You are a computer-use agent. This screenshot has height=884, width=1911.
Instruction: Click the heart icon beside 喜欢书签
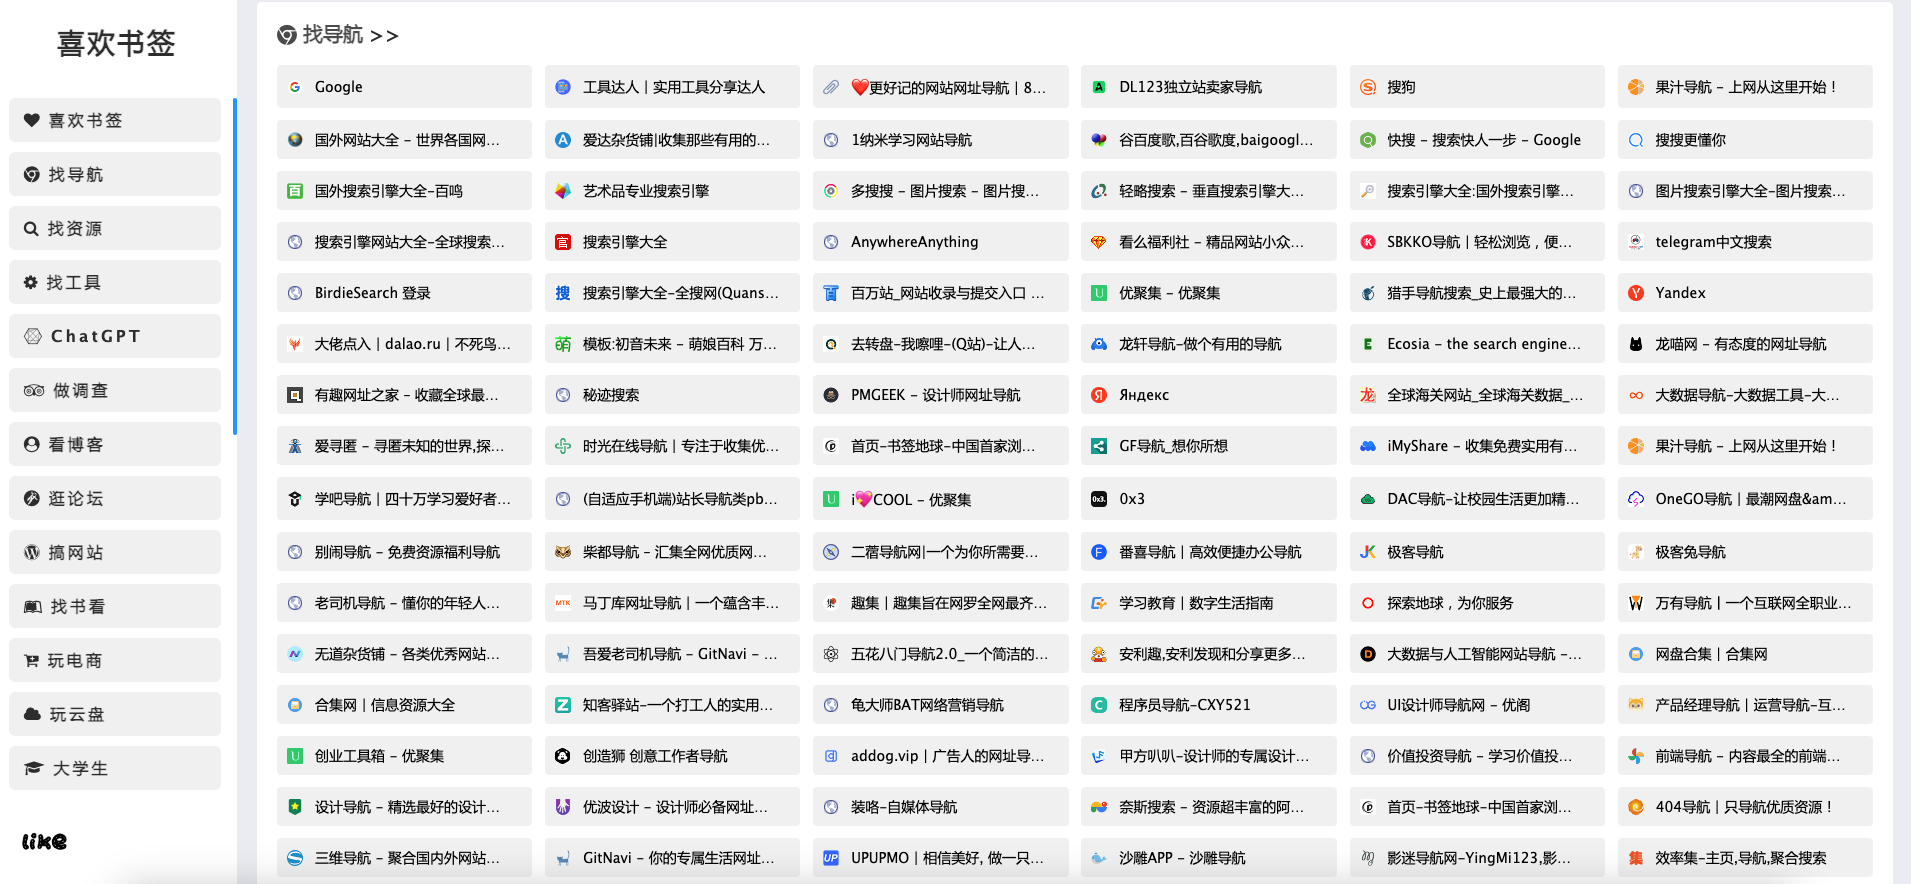(x=32, y=120)
